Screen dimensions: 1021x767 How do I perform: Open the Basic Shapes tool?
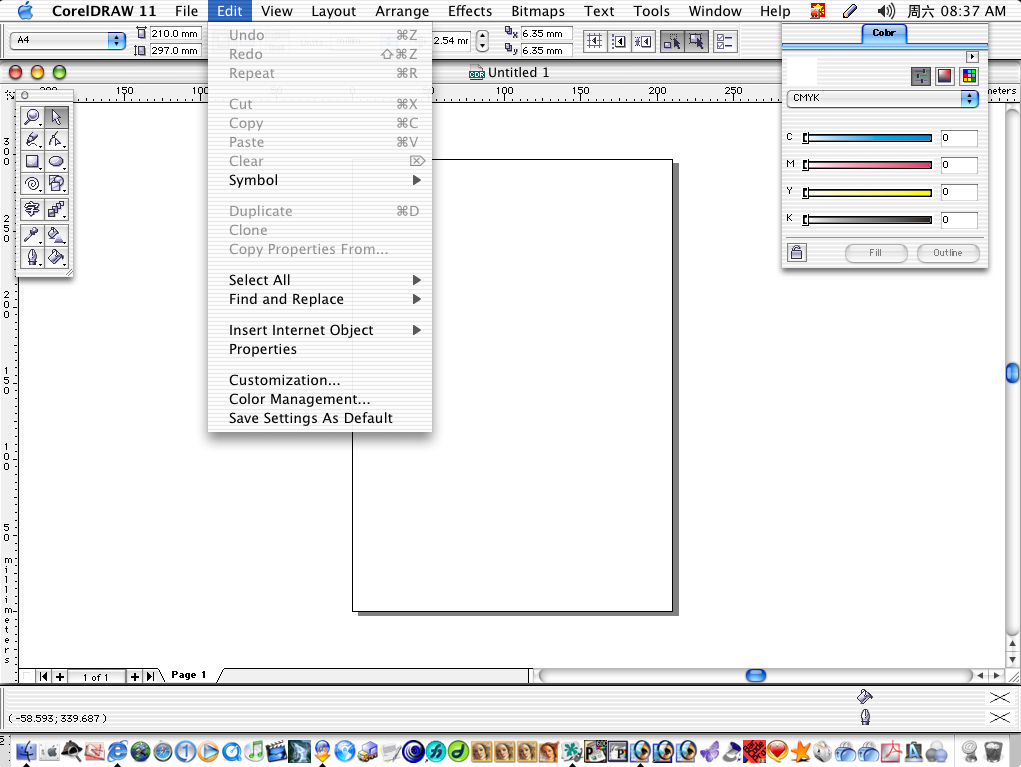(57, 184)
